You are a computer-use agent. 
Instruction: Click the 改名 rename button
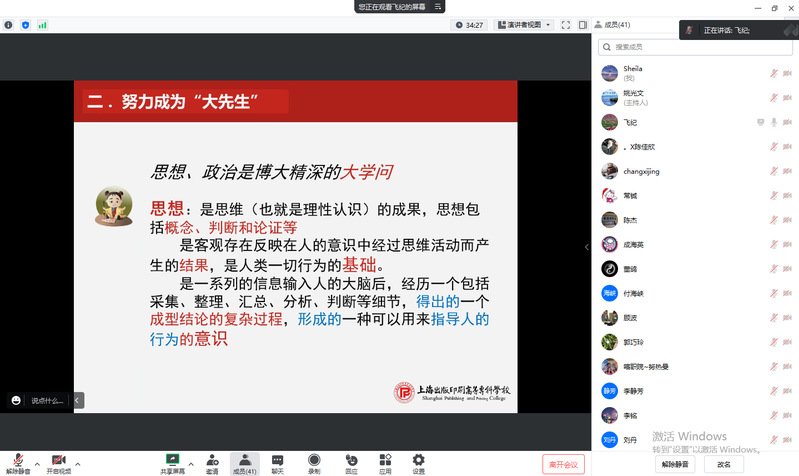tap(724, 464)
